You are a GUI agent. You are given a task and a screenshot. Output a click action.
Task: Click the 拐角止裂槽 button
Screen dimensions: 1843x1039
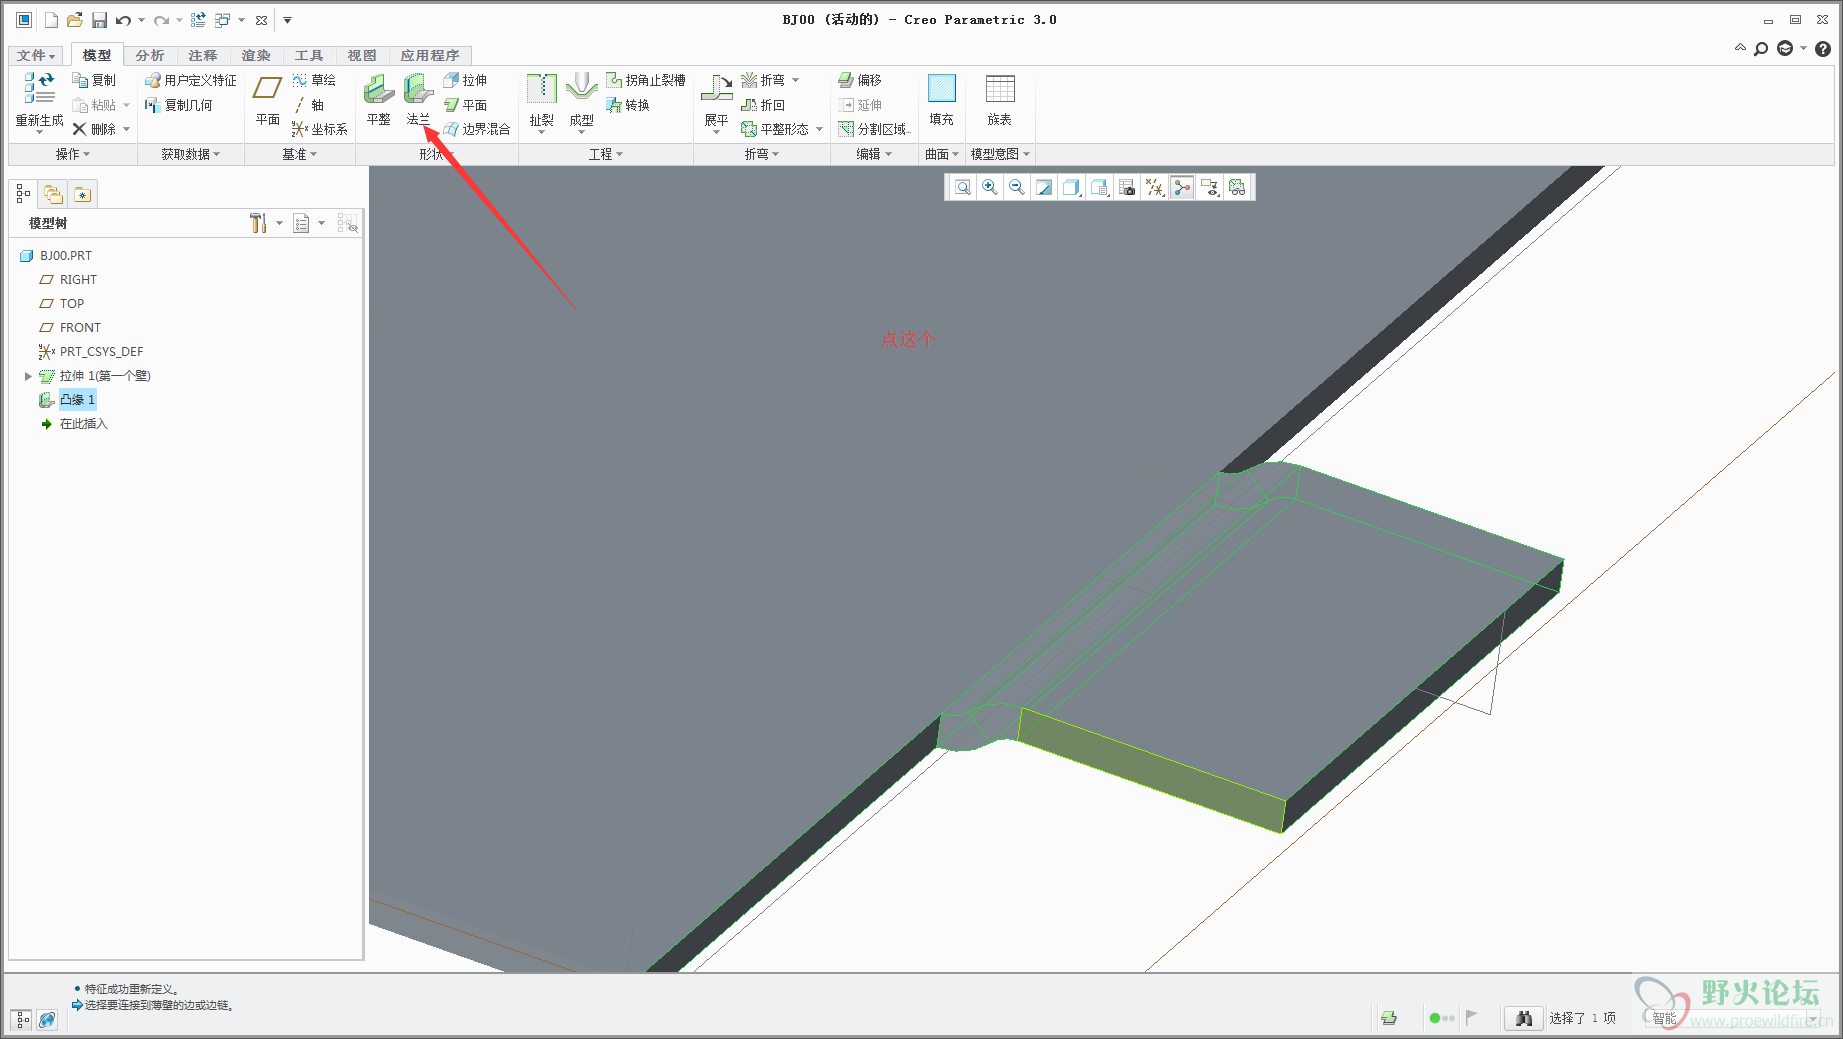tap(646, 80)
